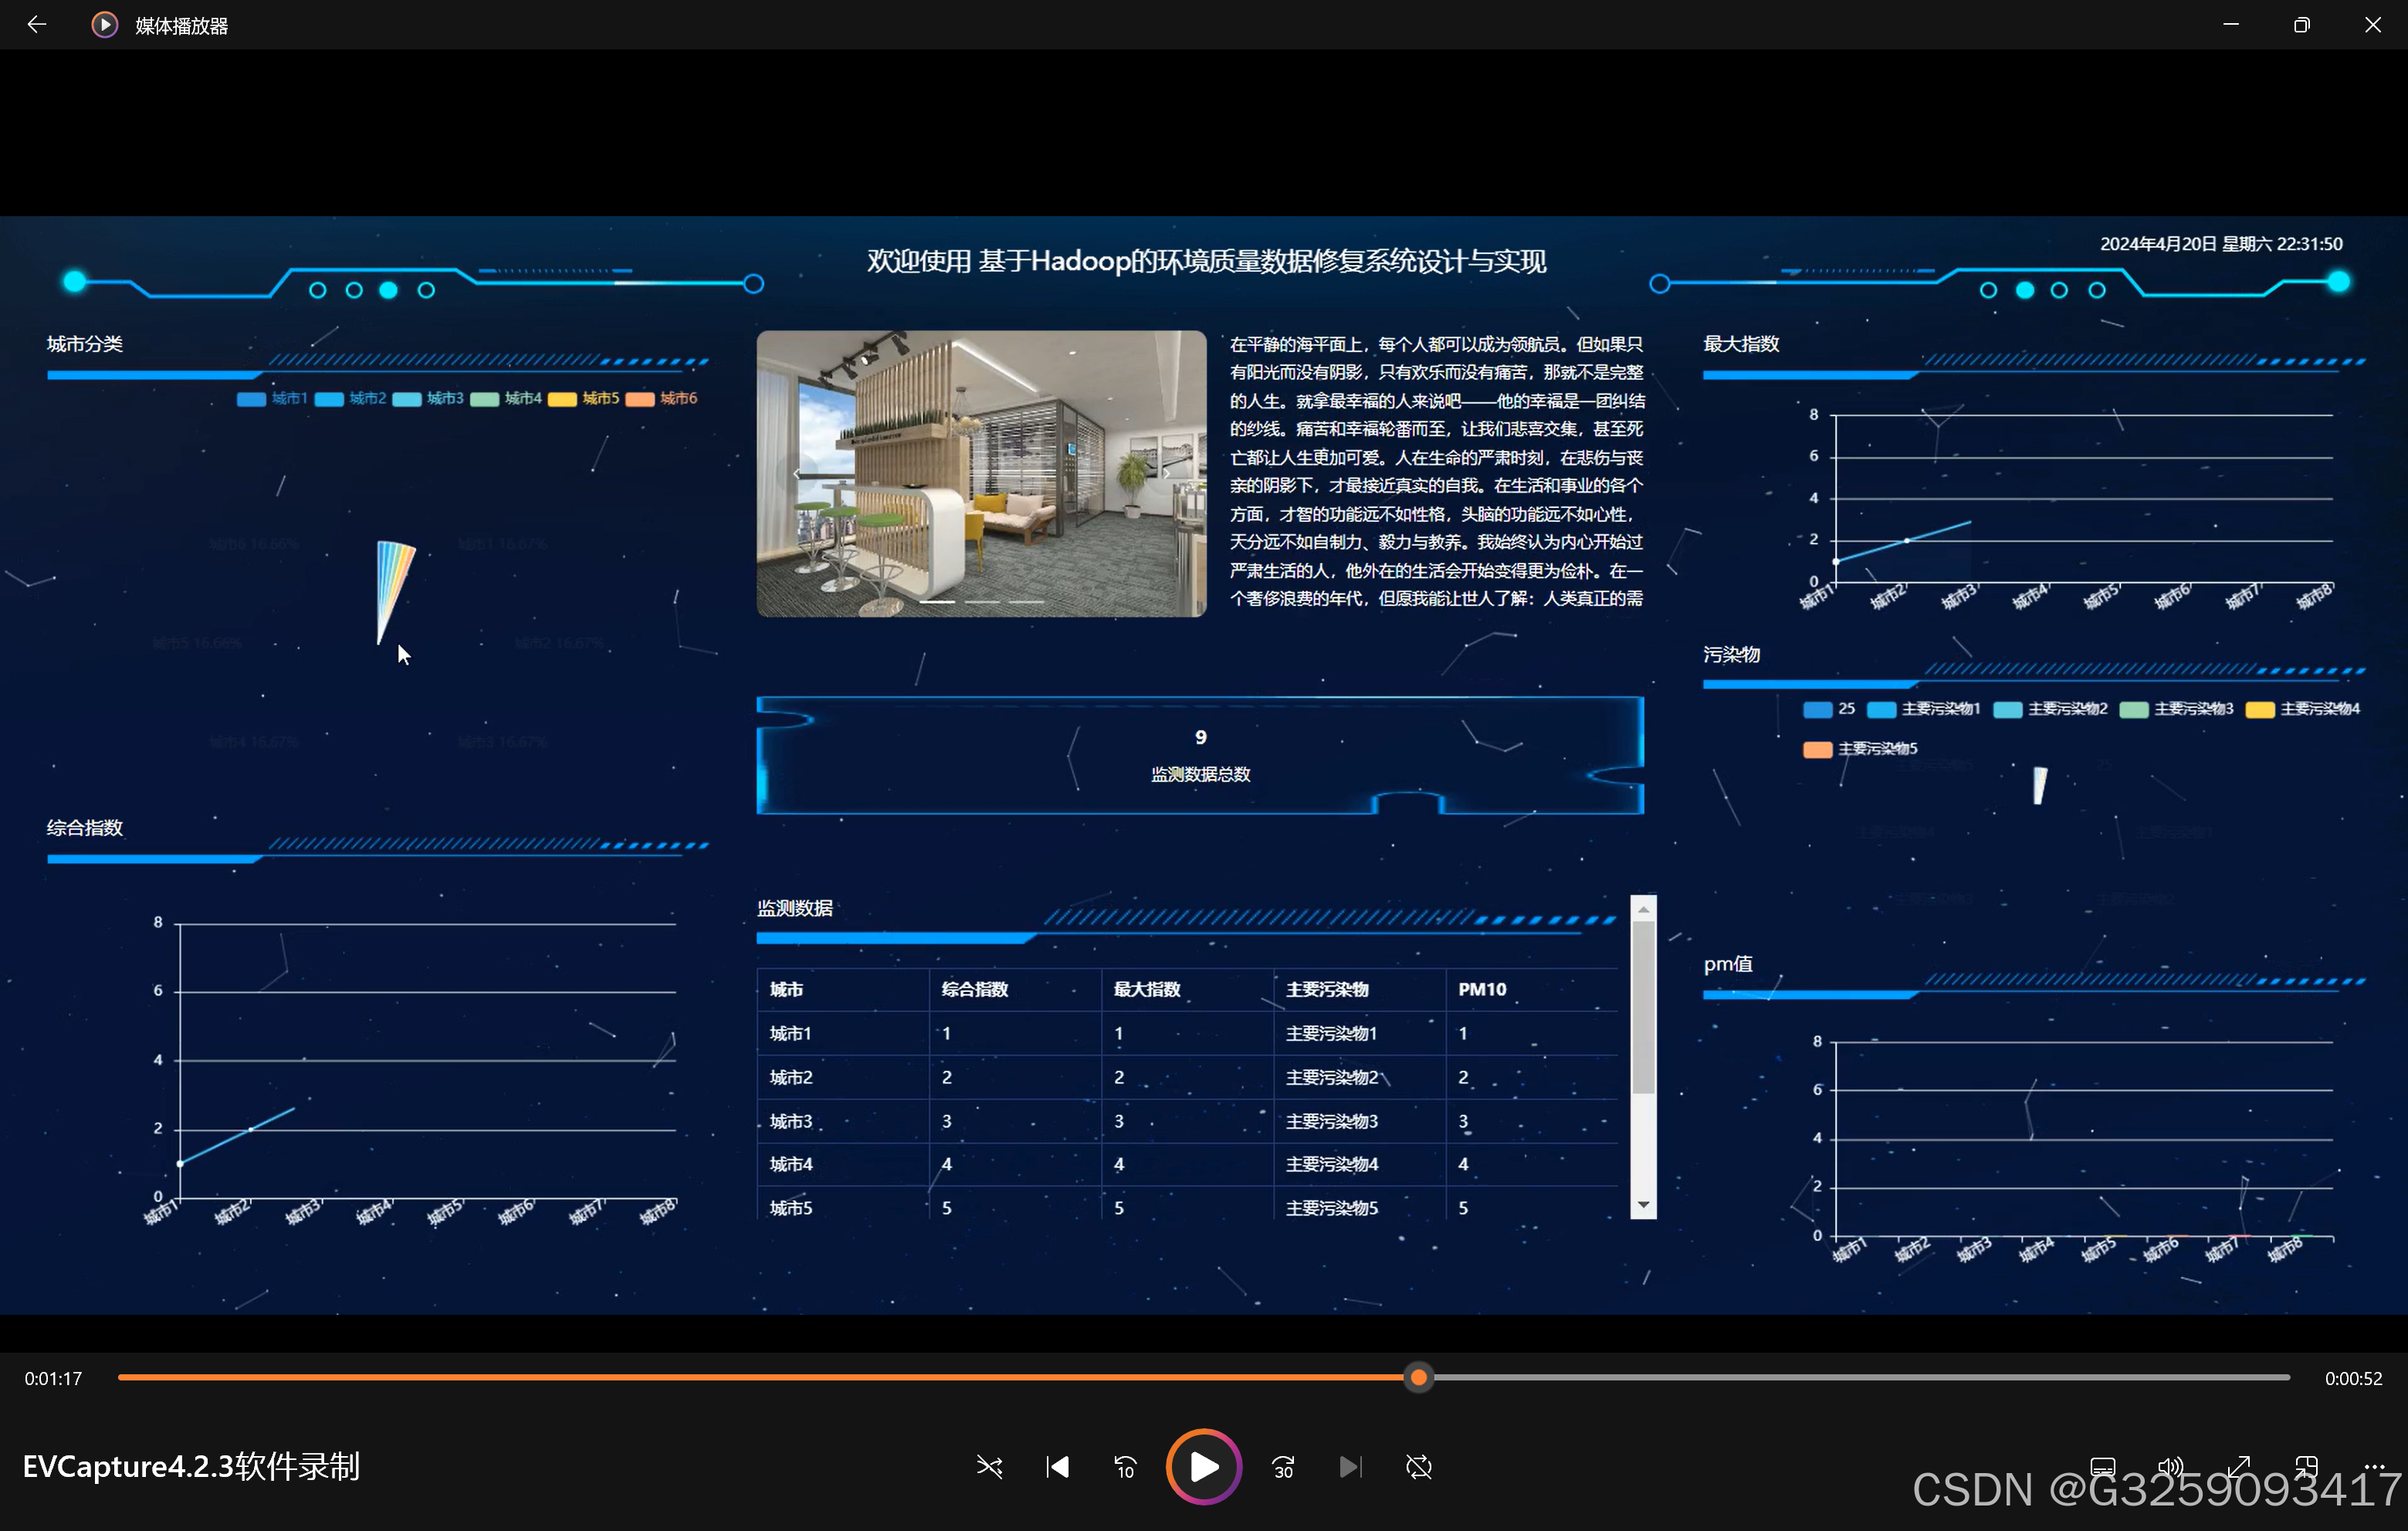Screen dimensions: 2408x1531
Task: Click the 监测数据 table scrollbar thumb
Action: click(x=1643, y=1007)
